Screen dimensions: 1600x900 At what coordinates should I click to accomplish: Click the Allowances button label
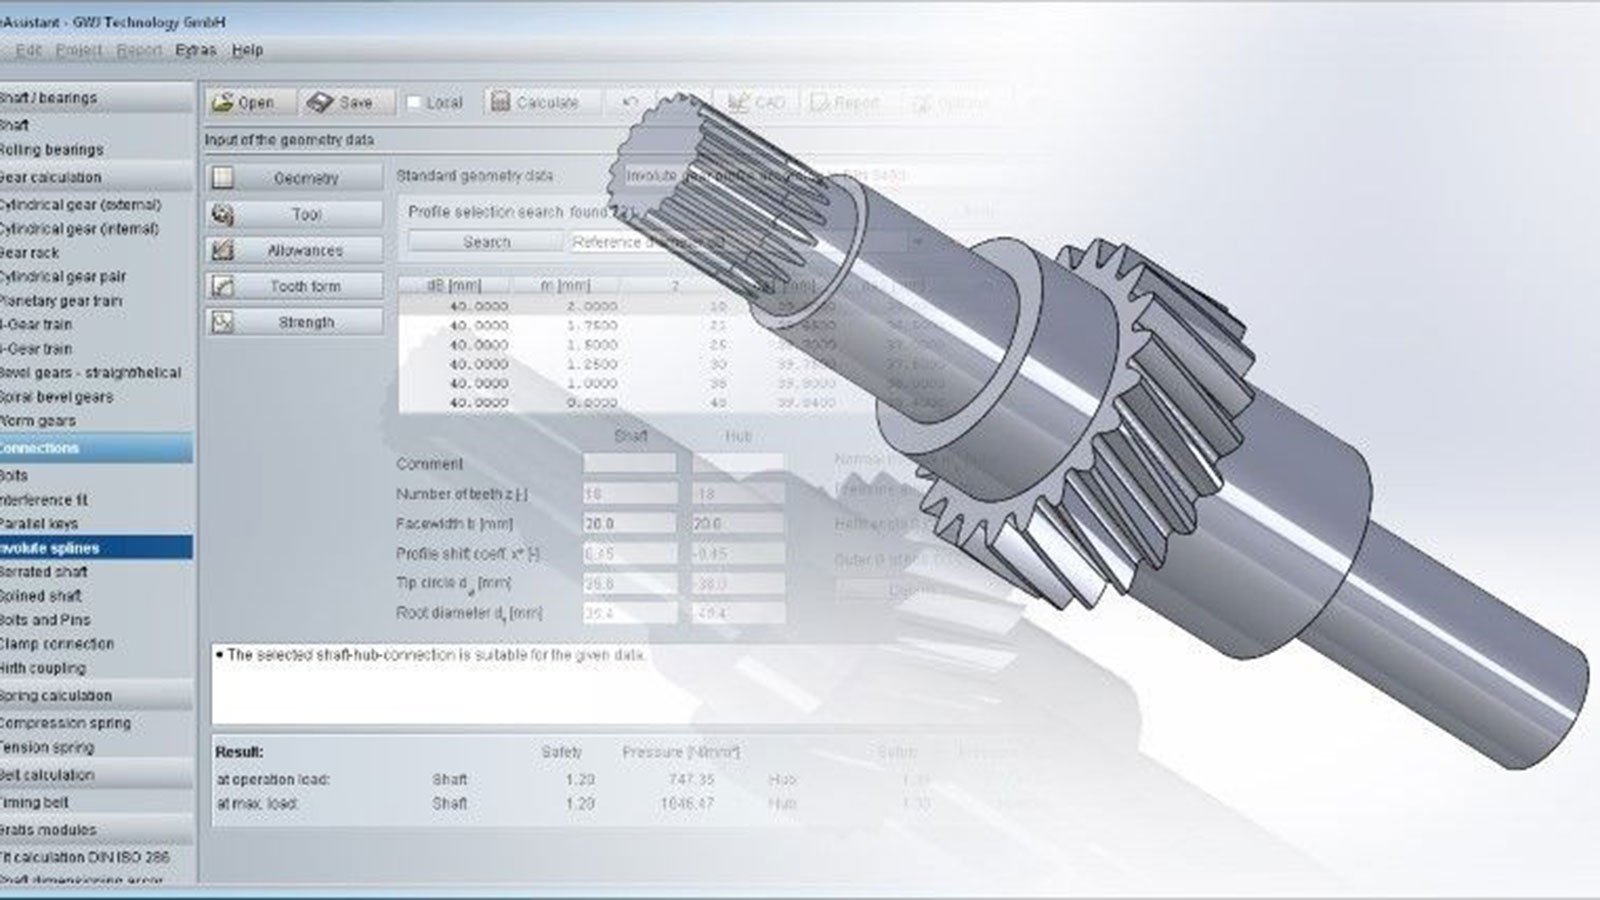coord(305,250)
